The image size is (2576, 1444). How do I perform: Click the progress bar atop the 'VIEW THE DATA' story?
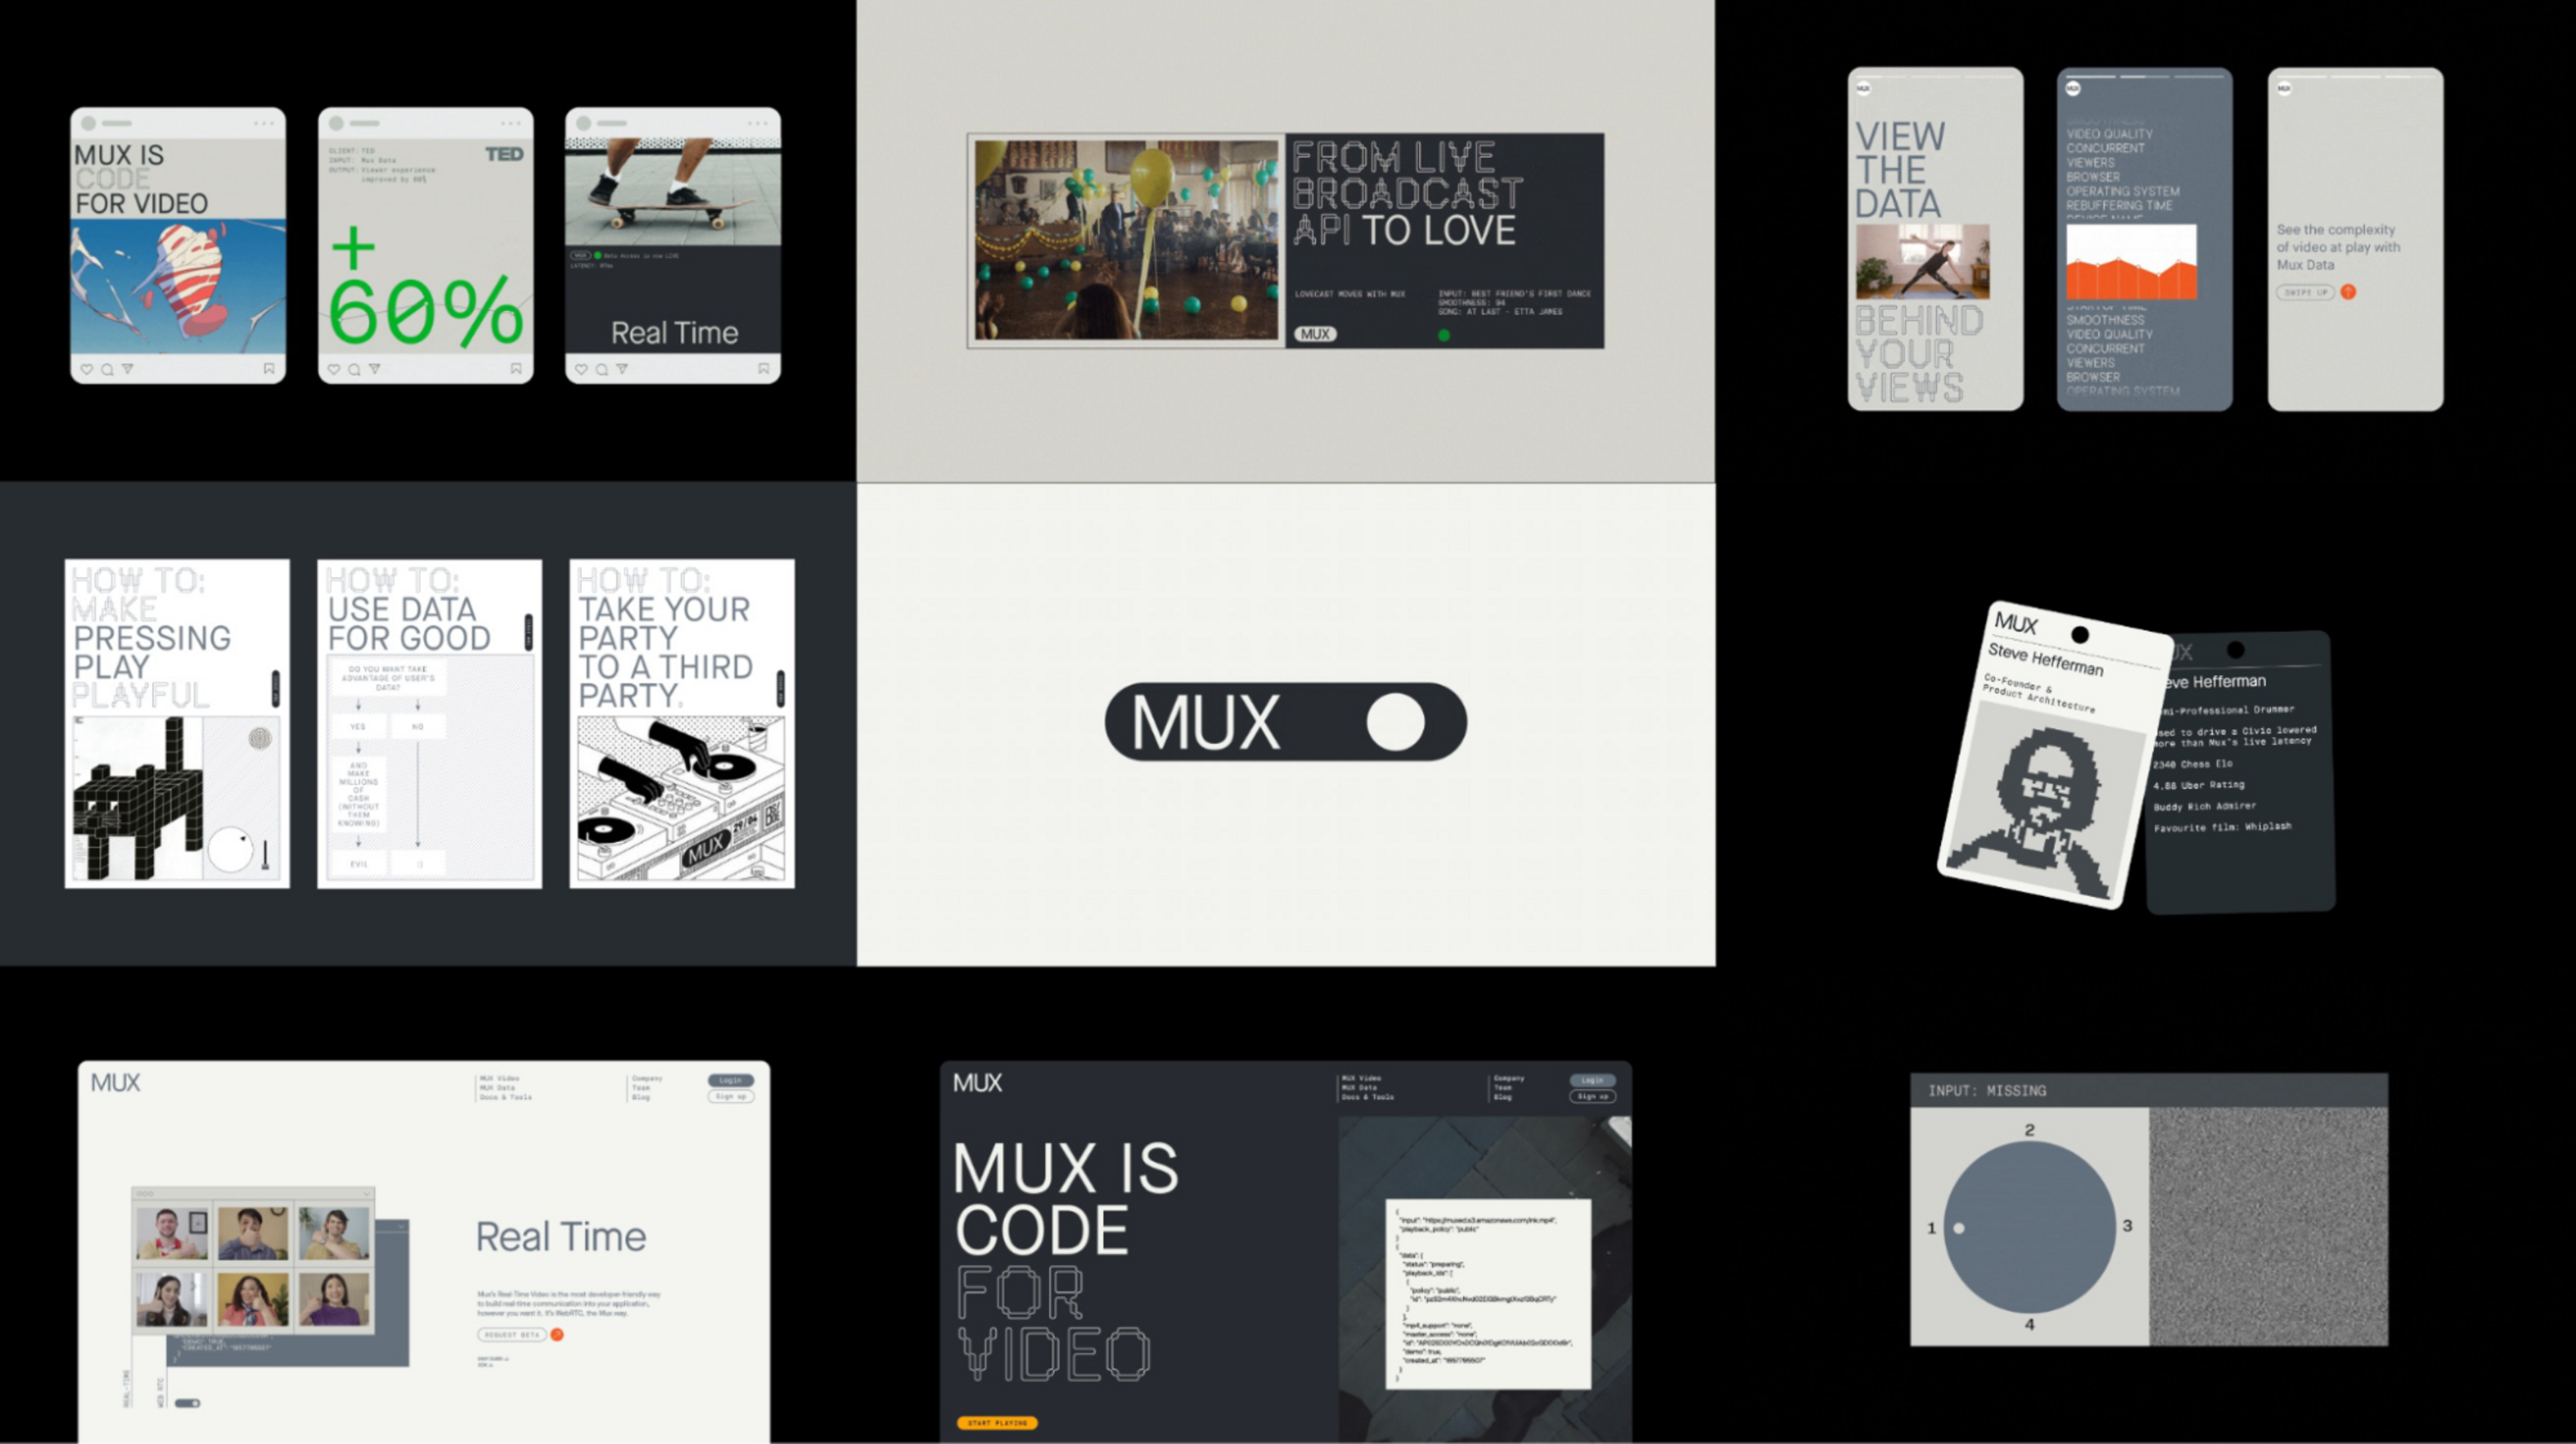(1935, 76)
